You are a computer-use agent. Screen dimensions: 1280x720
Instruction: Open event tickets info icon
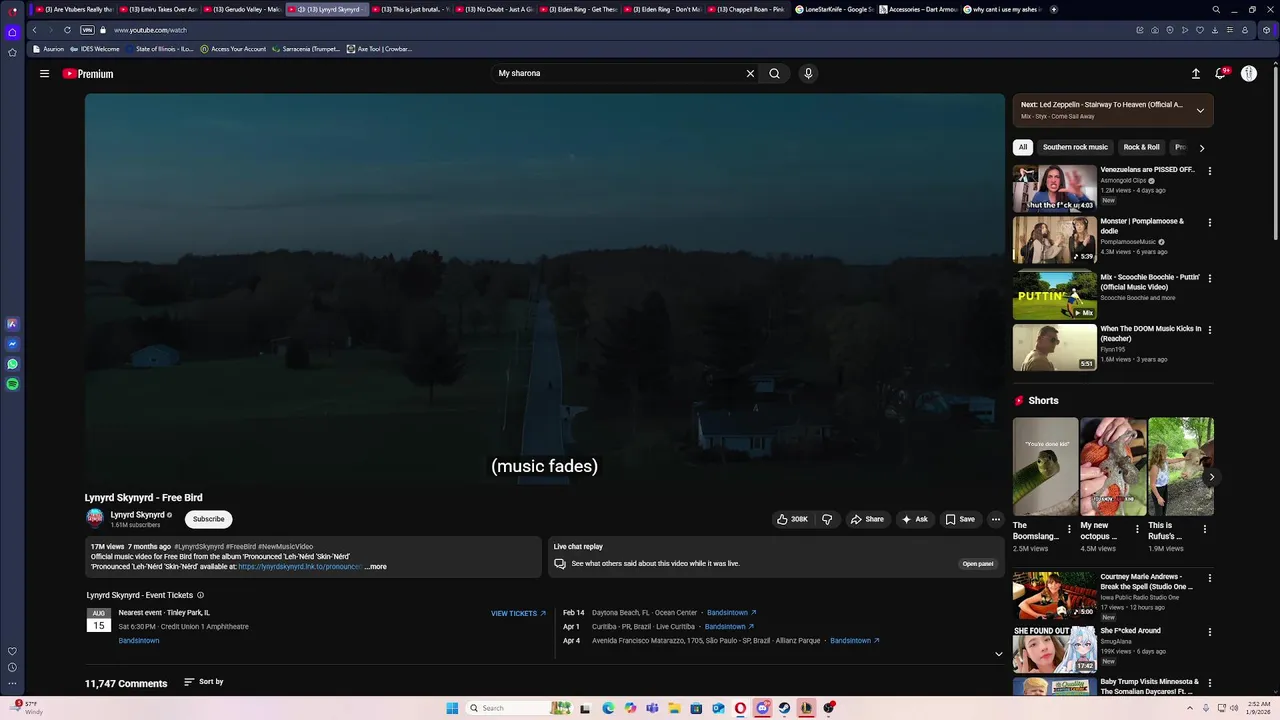(x=200, y=595)
